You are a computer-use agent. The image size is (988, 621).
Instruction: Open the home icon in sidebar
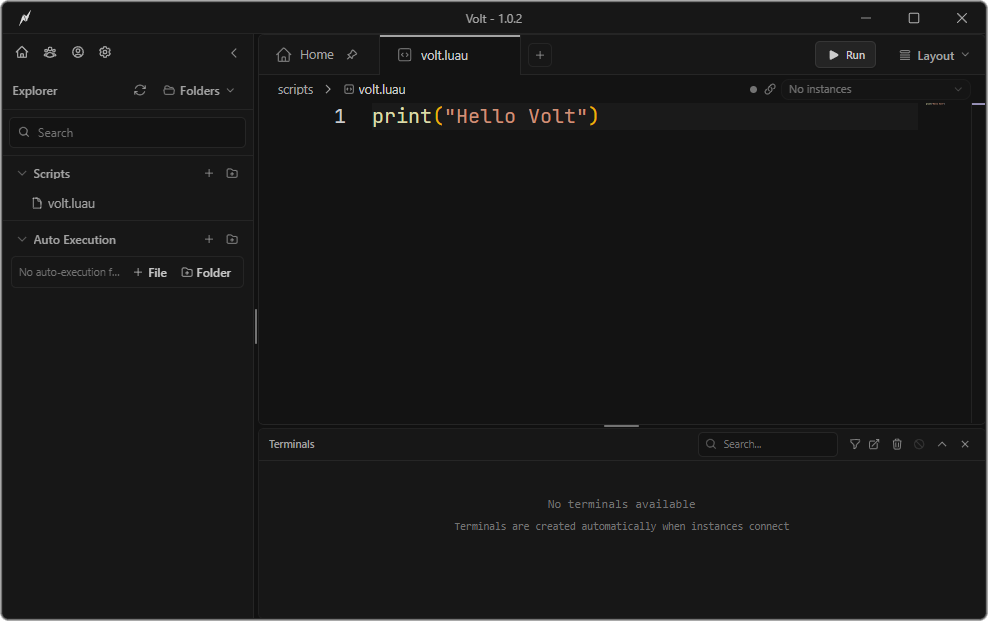(x=22, y=52)
